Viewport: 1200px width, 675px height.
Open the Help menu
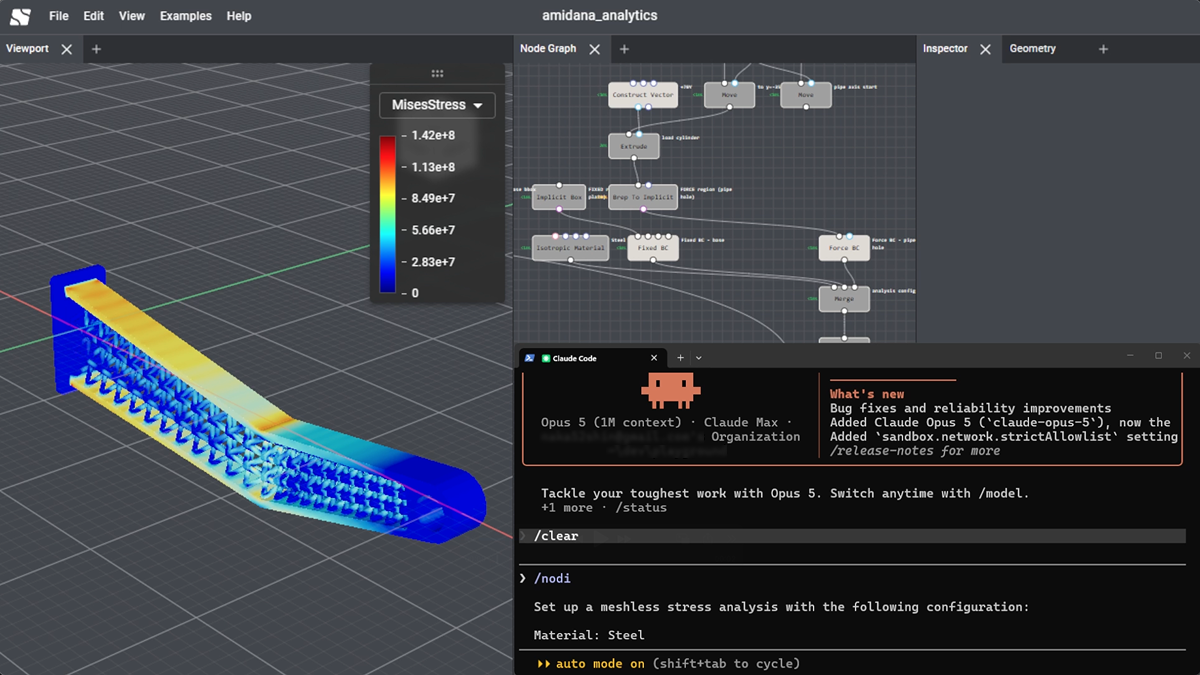click(239, 16)
